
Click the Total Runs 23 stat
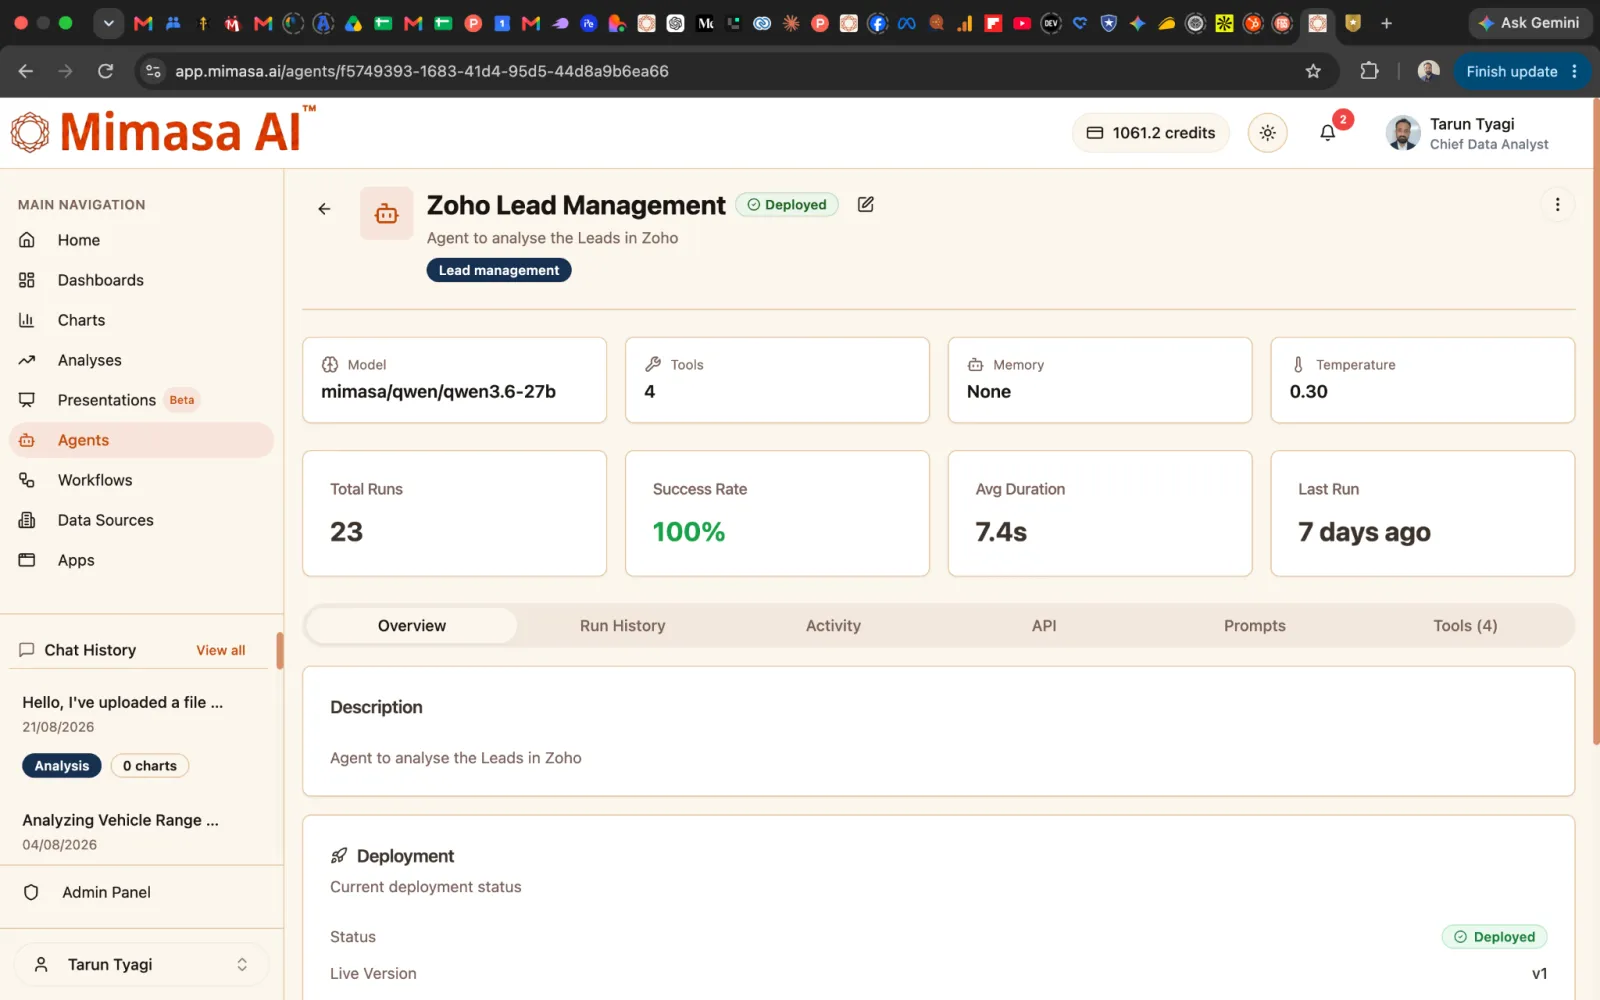tap(454, 513)
